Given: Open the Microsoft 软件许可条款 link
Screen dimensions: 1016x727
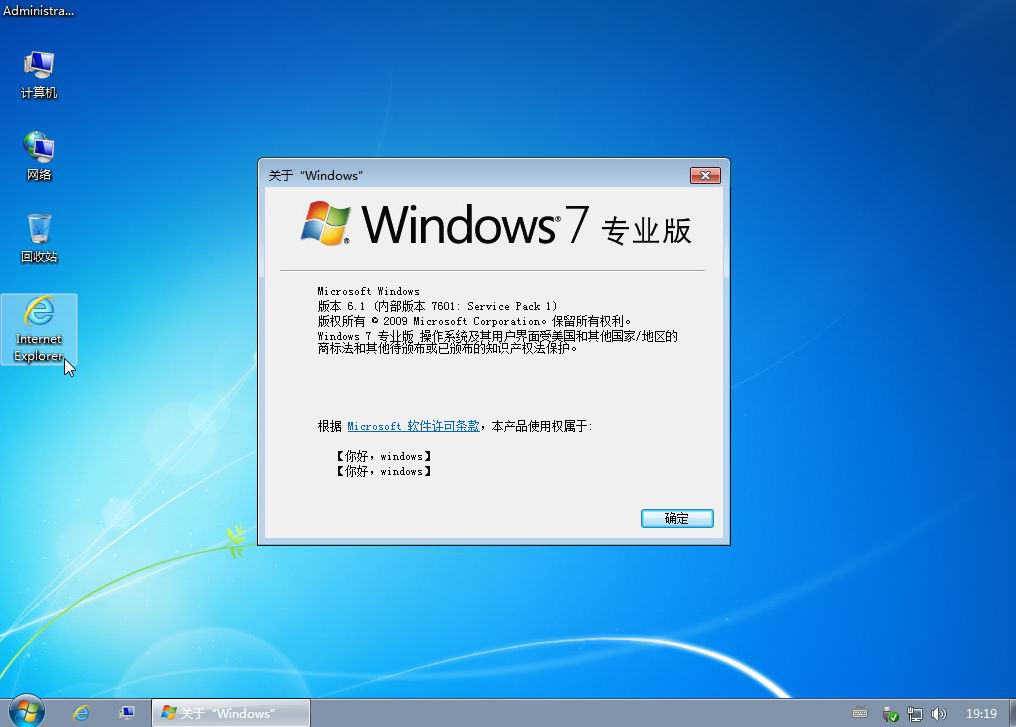Looking at the screenshot, I should [x=413, y=426].
